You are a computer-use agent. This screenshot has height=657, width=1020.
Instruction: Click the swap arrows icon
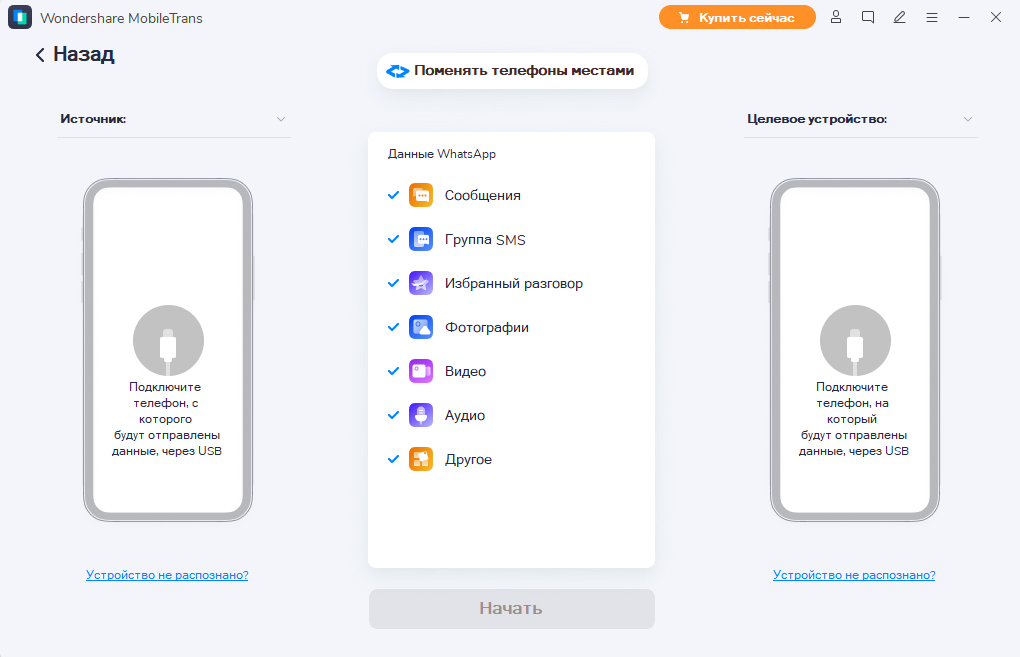coord(397,71)
